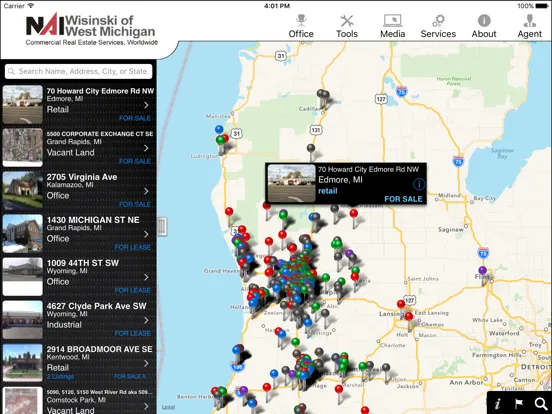This screenshot has width=552, height=414.
Task: Tap the flag icon at bottom right
Action: pyautogui.click(x=519, y=403)
